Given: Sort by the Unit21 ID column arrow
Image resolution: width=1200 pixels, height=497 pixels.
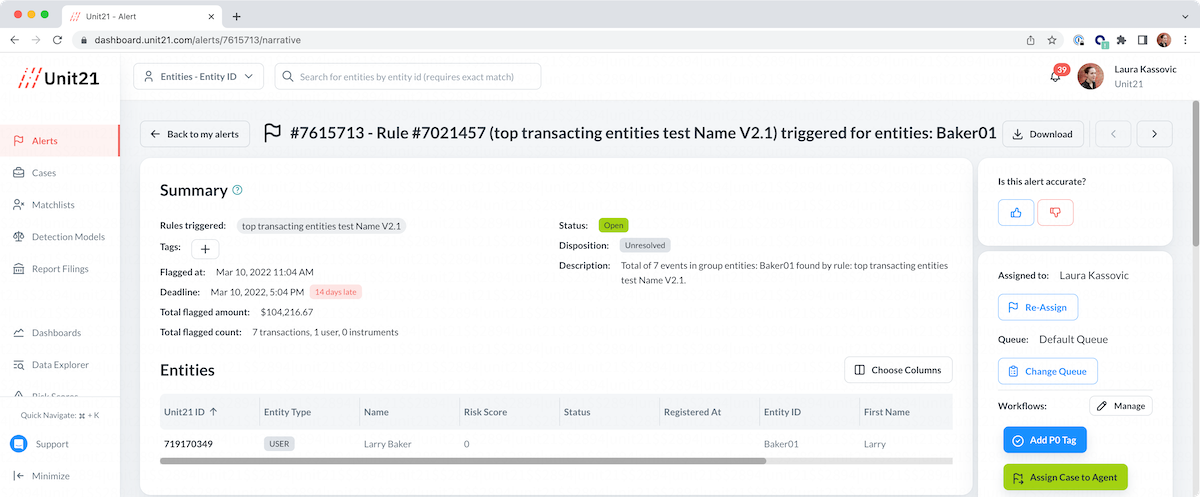Looking at the screenshot, I should click(213, 411).
